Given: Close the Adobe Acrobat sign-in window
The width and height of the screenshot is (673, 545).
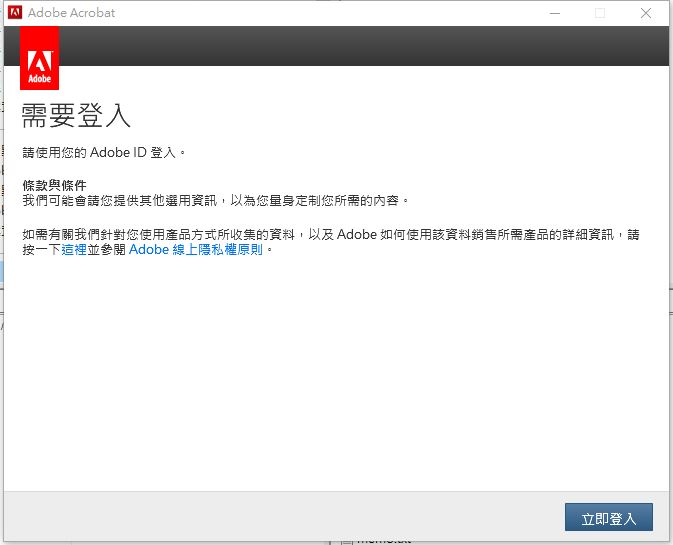Looking at the screenshot, I should (x=646, y=13).
